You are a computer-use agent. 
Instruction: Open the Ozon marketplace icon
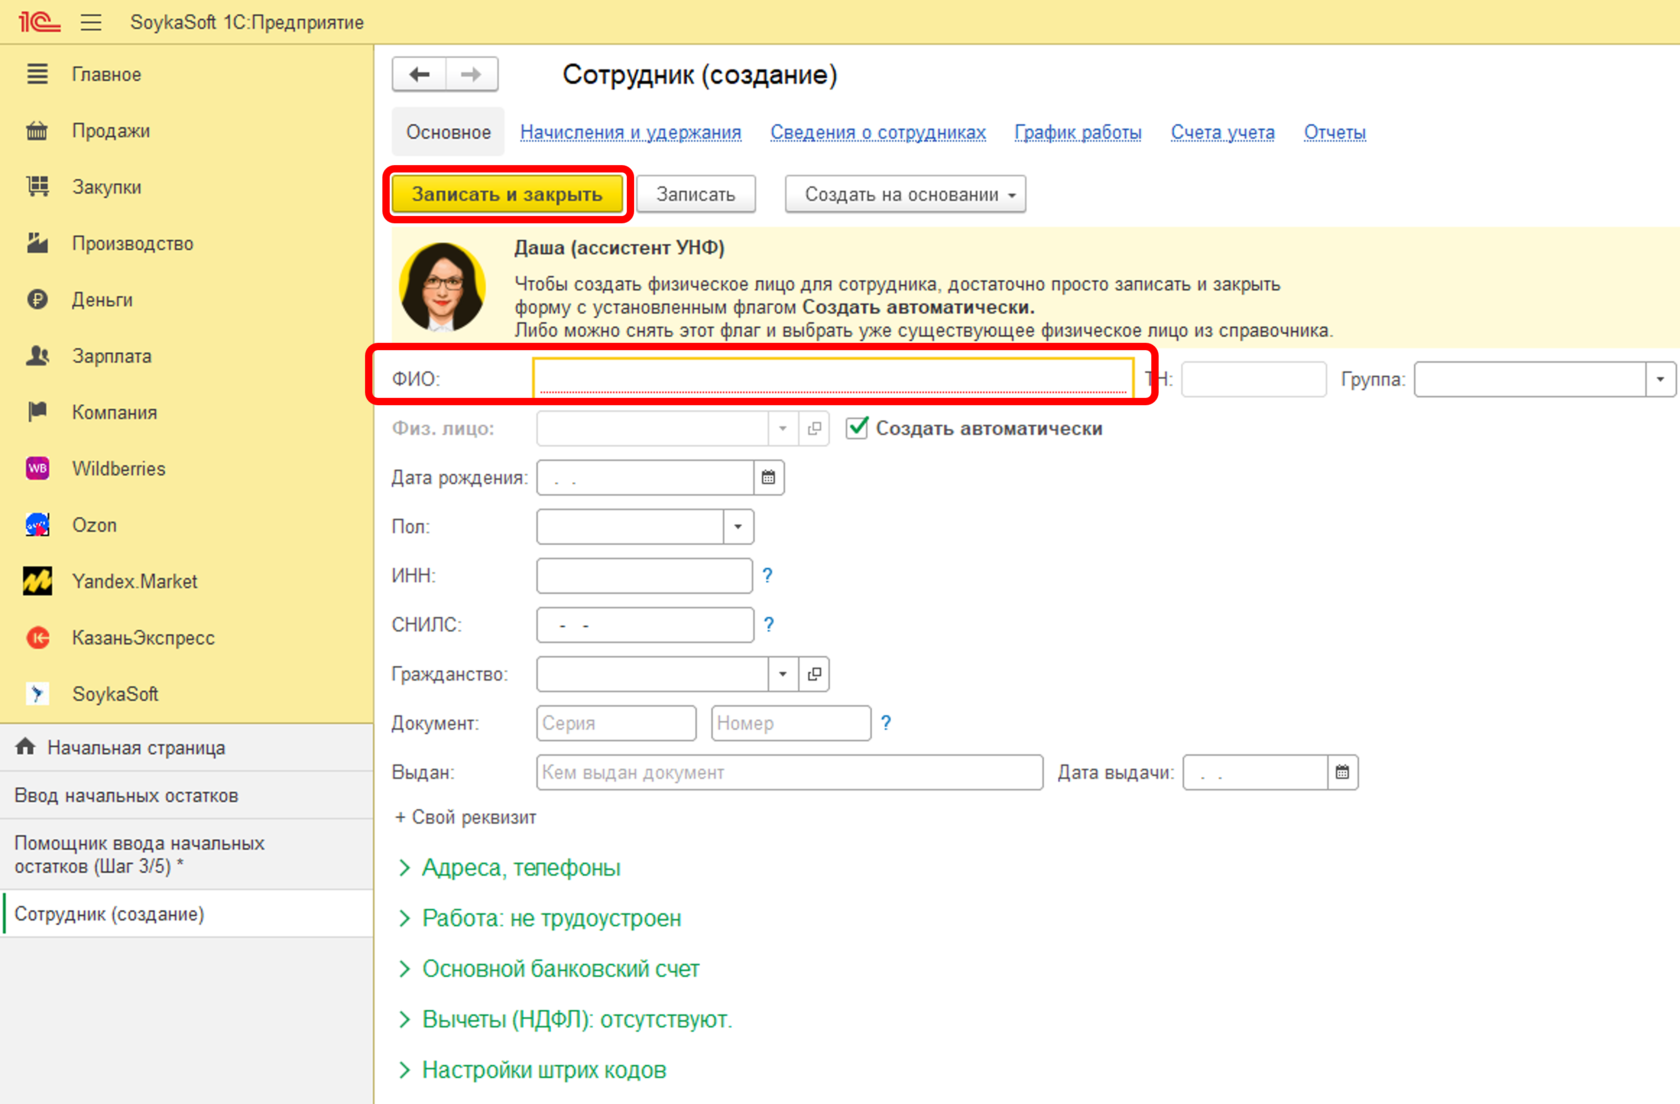click(x=37, y=525)
